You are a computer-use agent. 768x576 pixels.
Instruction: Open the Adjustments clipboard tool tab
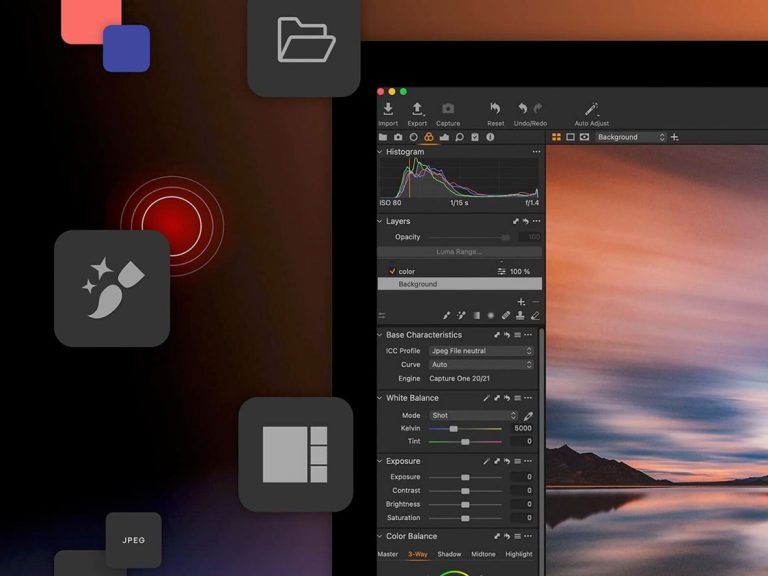point(475,137)
